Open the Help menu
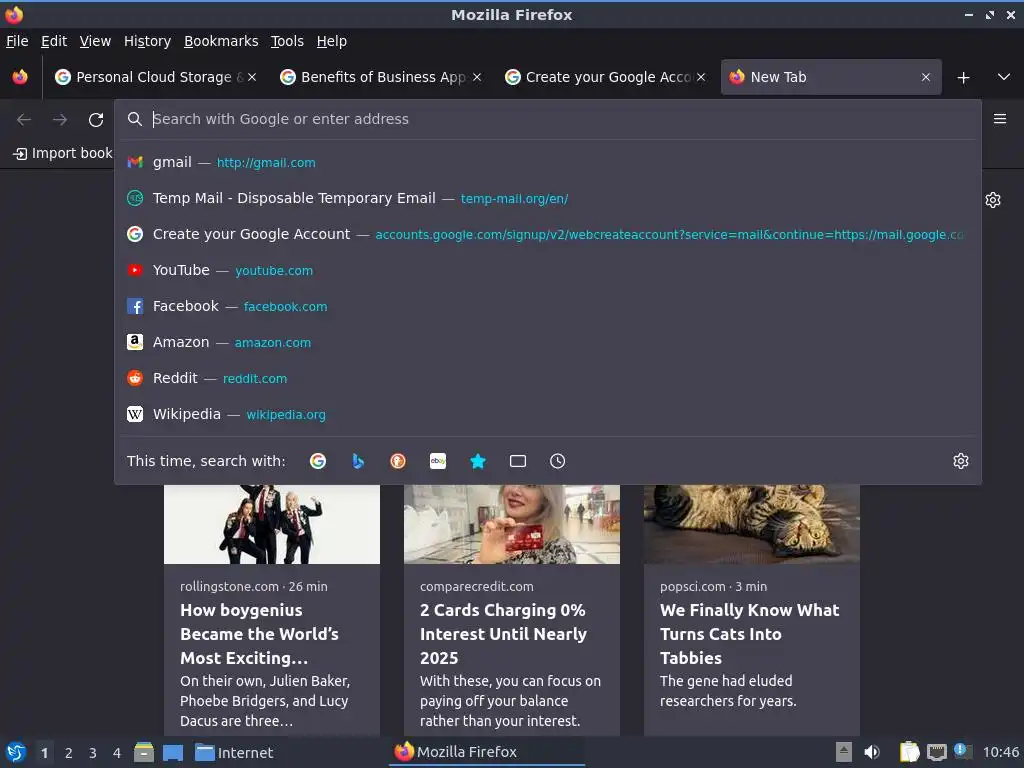 tap(332, 41)
